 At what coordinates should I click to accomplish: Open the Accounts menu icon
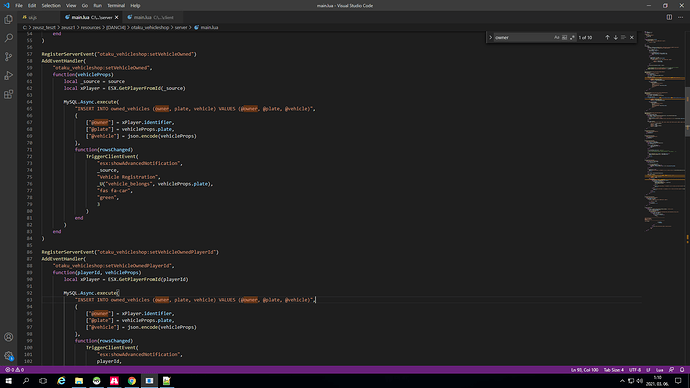[8, 337]
